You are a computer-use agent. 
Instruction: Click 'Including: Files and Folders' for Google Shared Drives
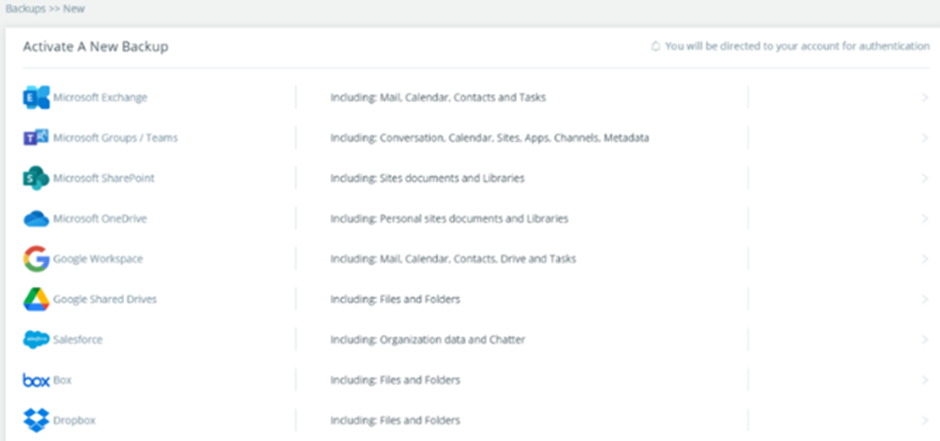pyautogui.click(x=396, y=299)
